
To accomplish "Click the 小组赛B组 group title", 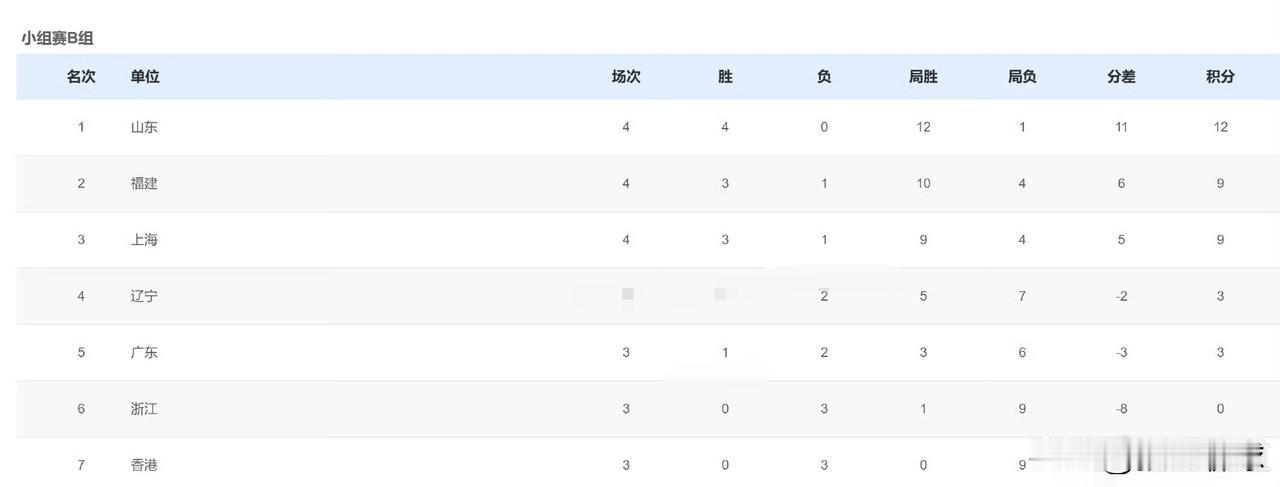I will click(57, 38).
